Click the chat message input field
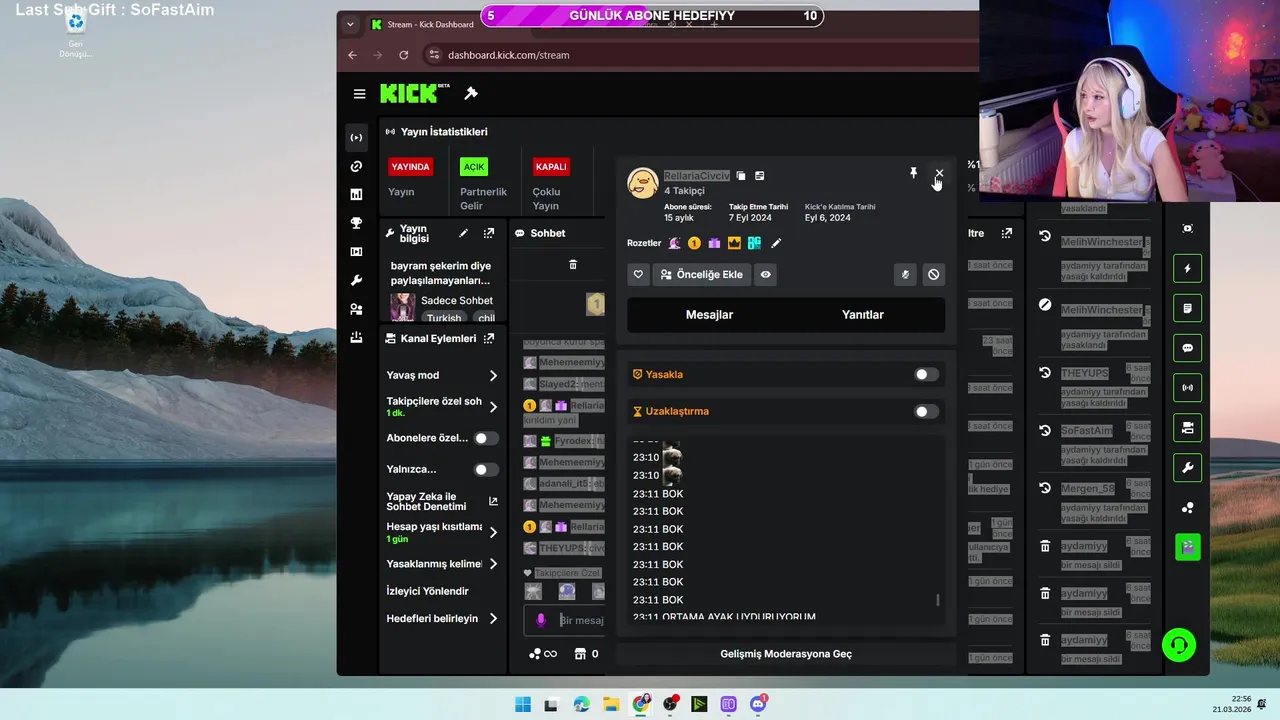Image resolution: width=1280 pixels, height=720 pixels. pyautogui.click(x=580, y=620)
